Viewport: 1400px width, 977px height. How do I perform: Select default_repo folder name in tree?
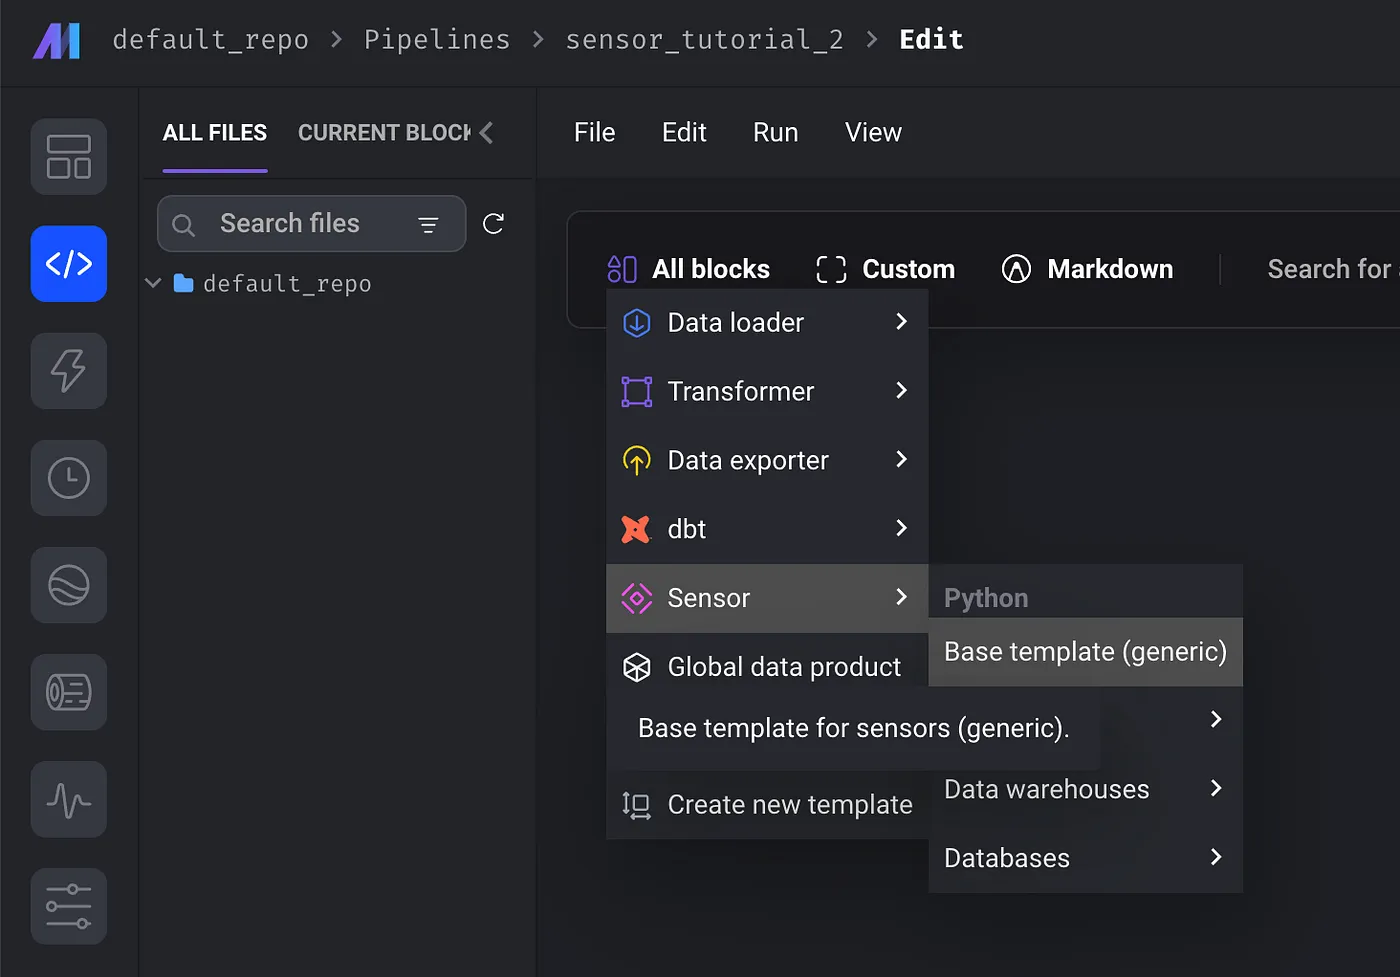pos(287,284)
